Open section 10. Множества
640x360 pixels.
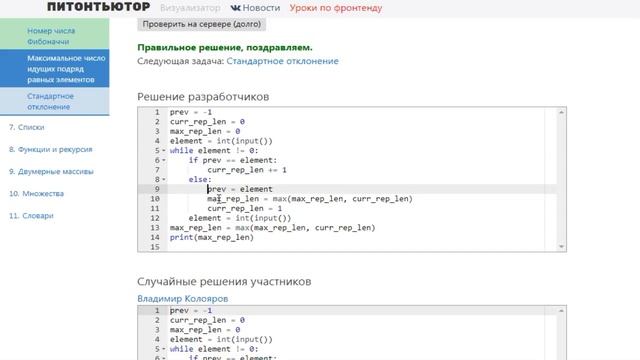36,193
